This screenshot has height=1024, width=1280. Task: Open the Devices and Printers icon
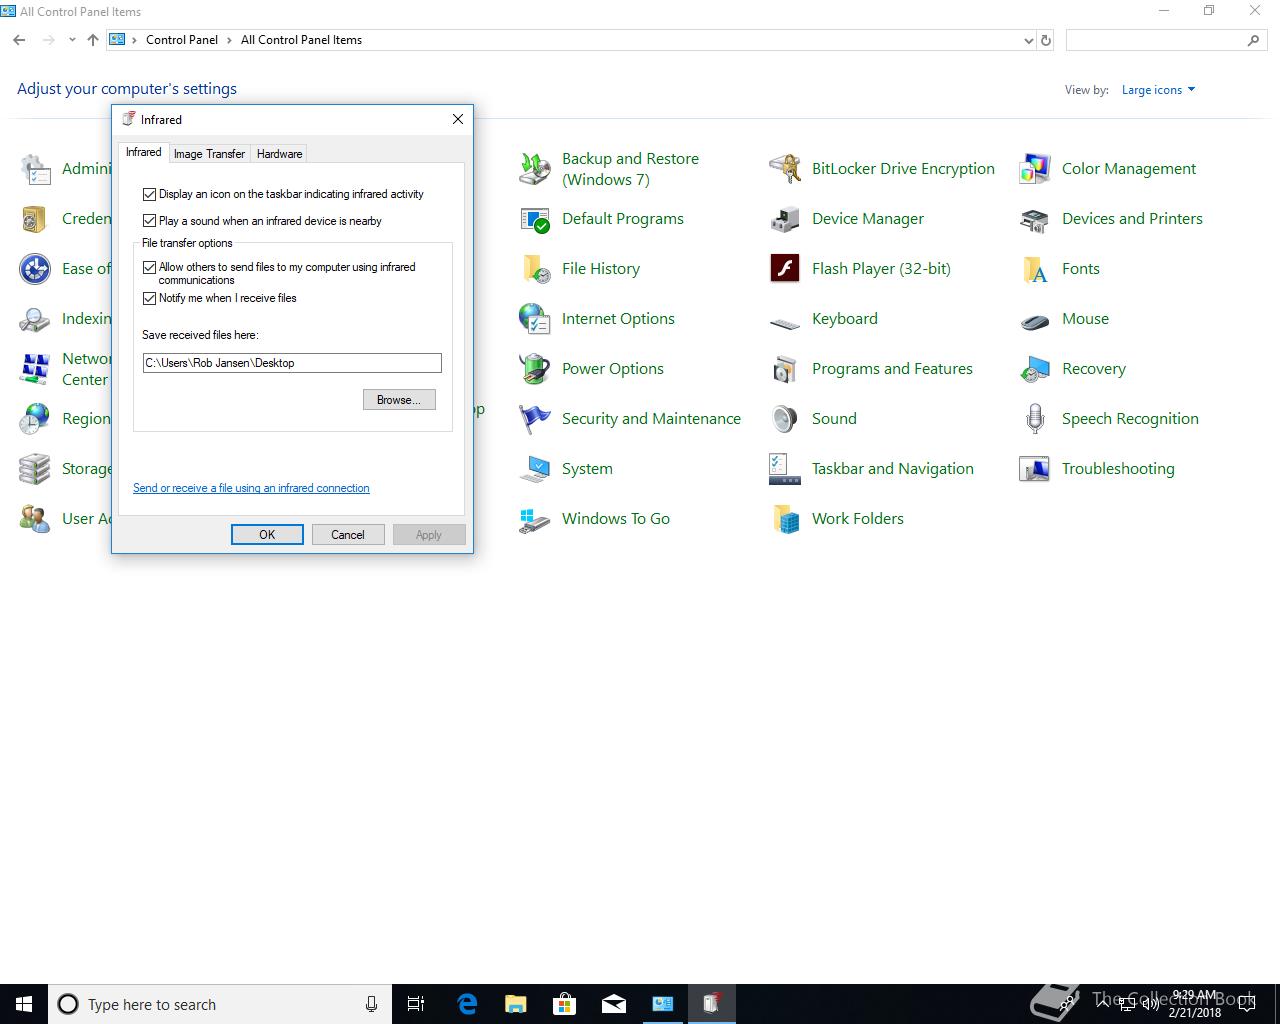[1035, 219]
